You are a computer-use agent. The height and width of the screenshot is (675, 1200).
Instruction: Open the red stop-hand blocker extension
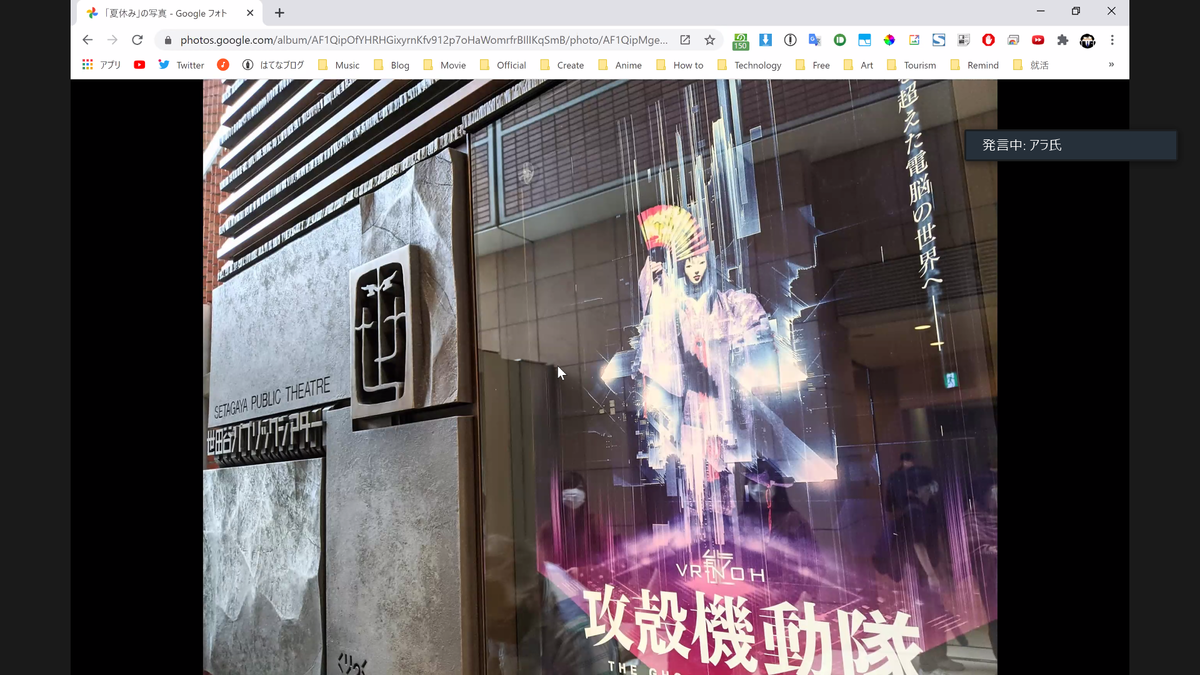[988, 40]
